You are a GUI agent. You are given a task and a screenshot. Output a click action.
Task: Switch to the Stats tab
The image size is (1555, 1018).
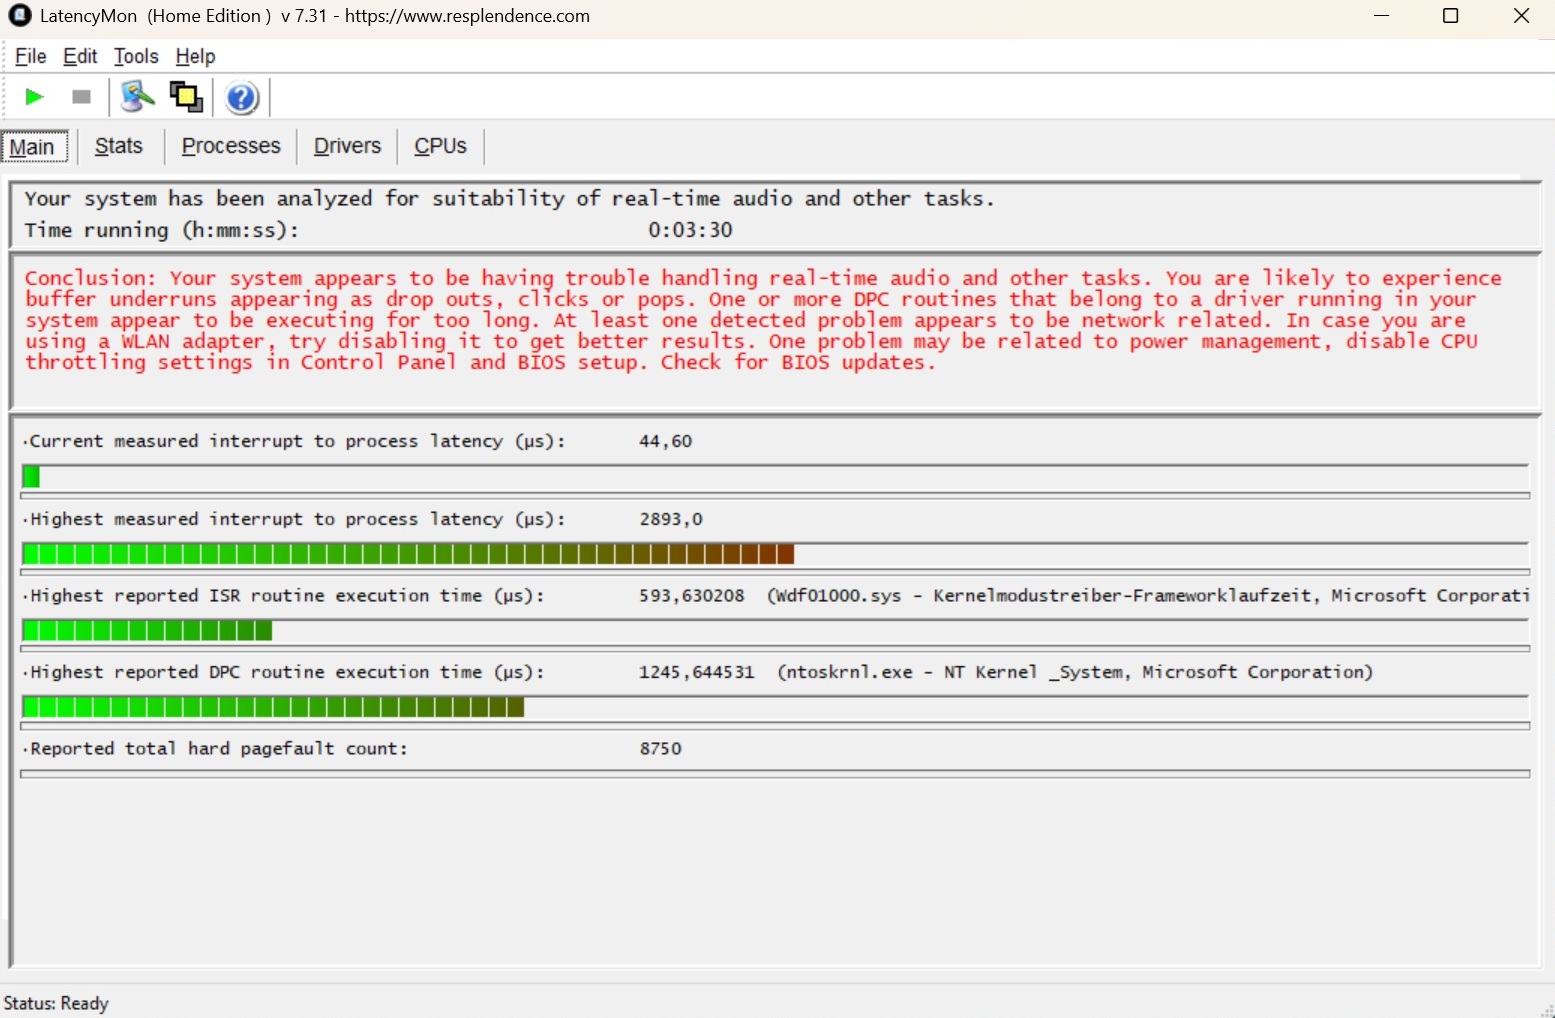click(119, 146)
